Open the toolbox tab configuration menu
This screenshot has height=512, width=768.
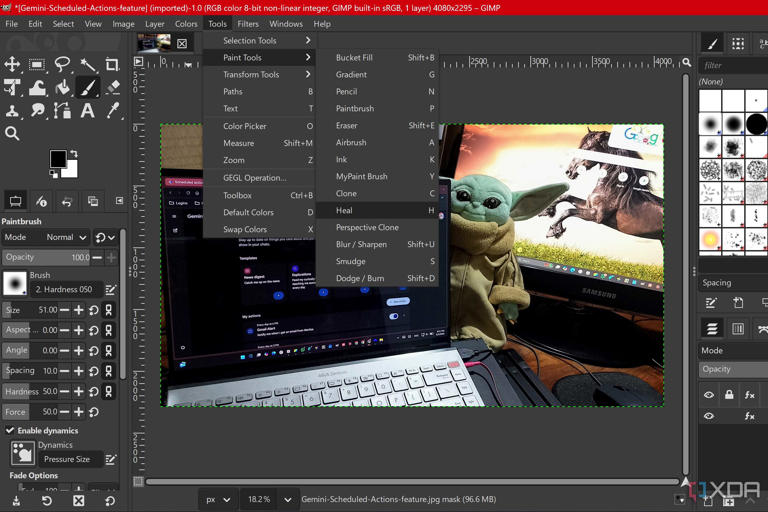pos(119,200)
